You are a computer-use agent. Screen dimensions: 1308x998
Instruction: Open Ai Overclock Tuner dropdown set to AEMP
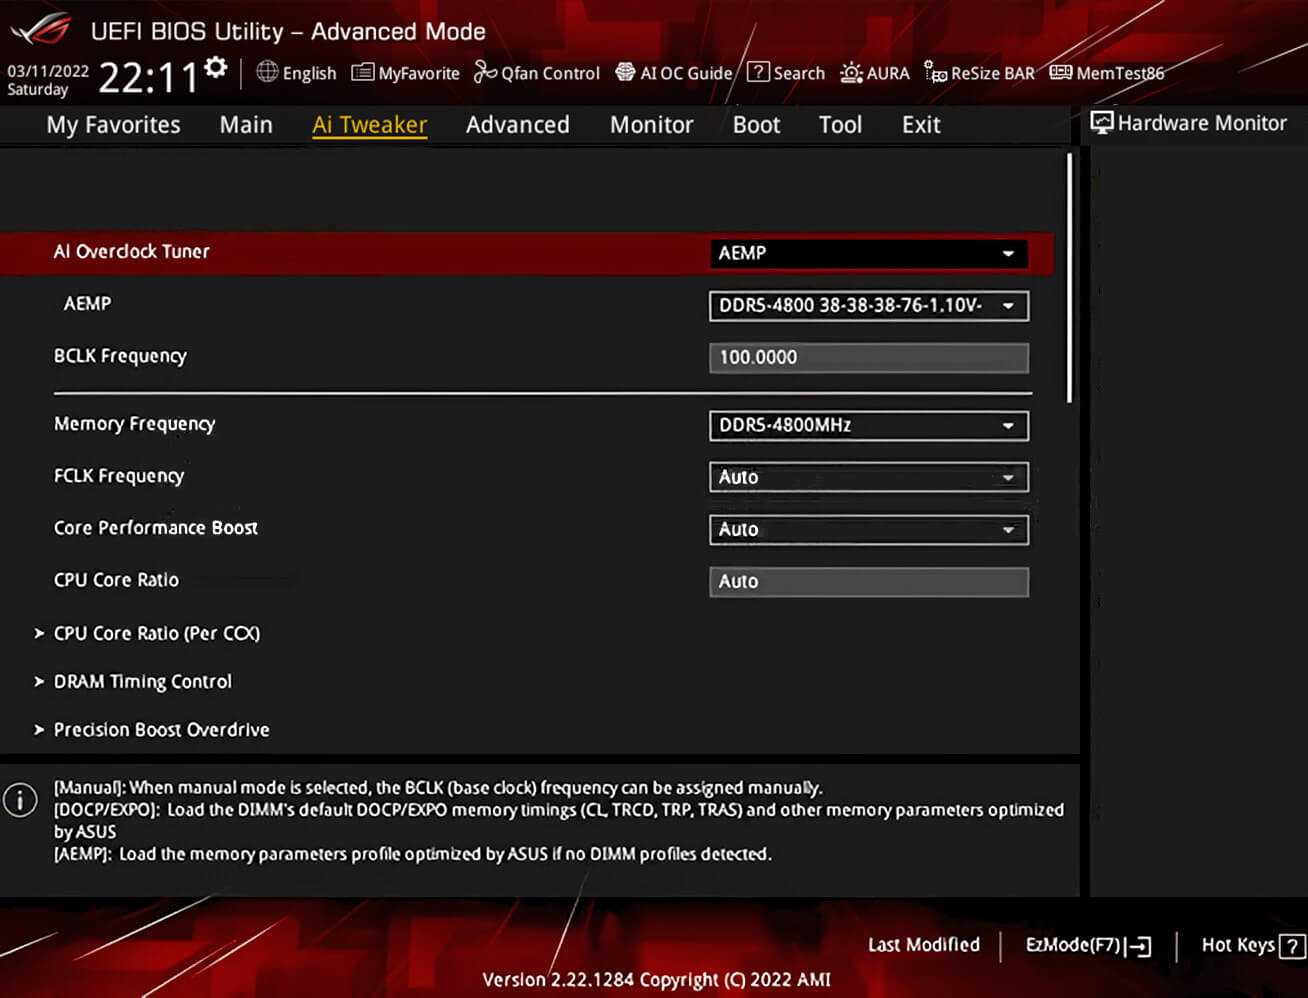click(868, 253)
